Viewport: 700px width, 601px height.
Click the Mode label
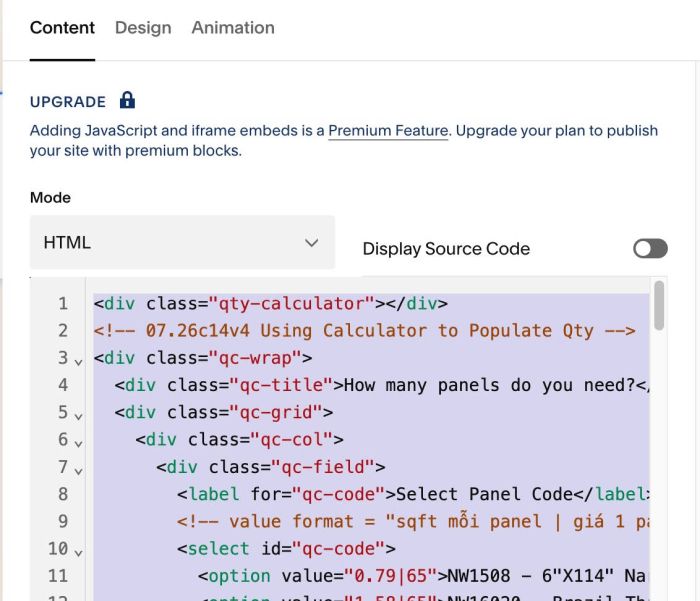tap(50, 198)
